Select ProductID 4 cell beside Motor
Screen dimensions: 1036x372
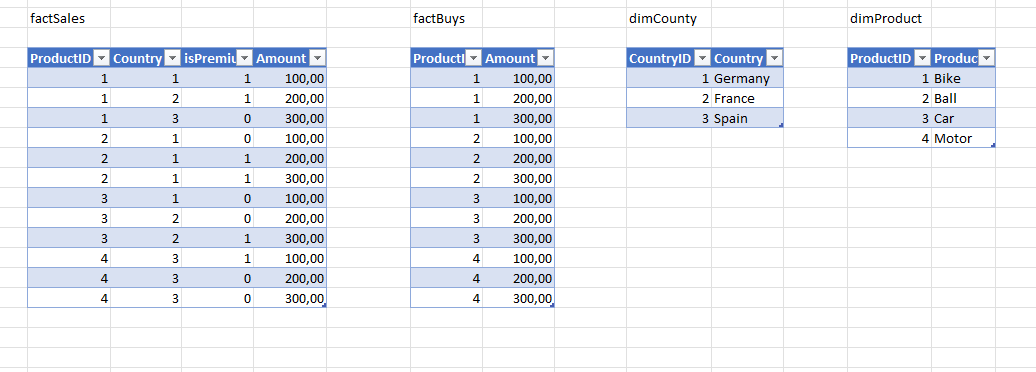(889, 138)
